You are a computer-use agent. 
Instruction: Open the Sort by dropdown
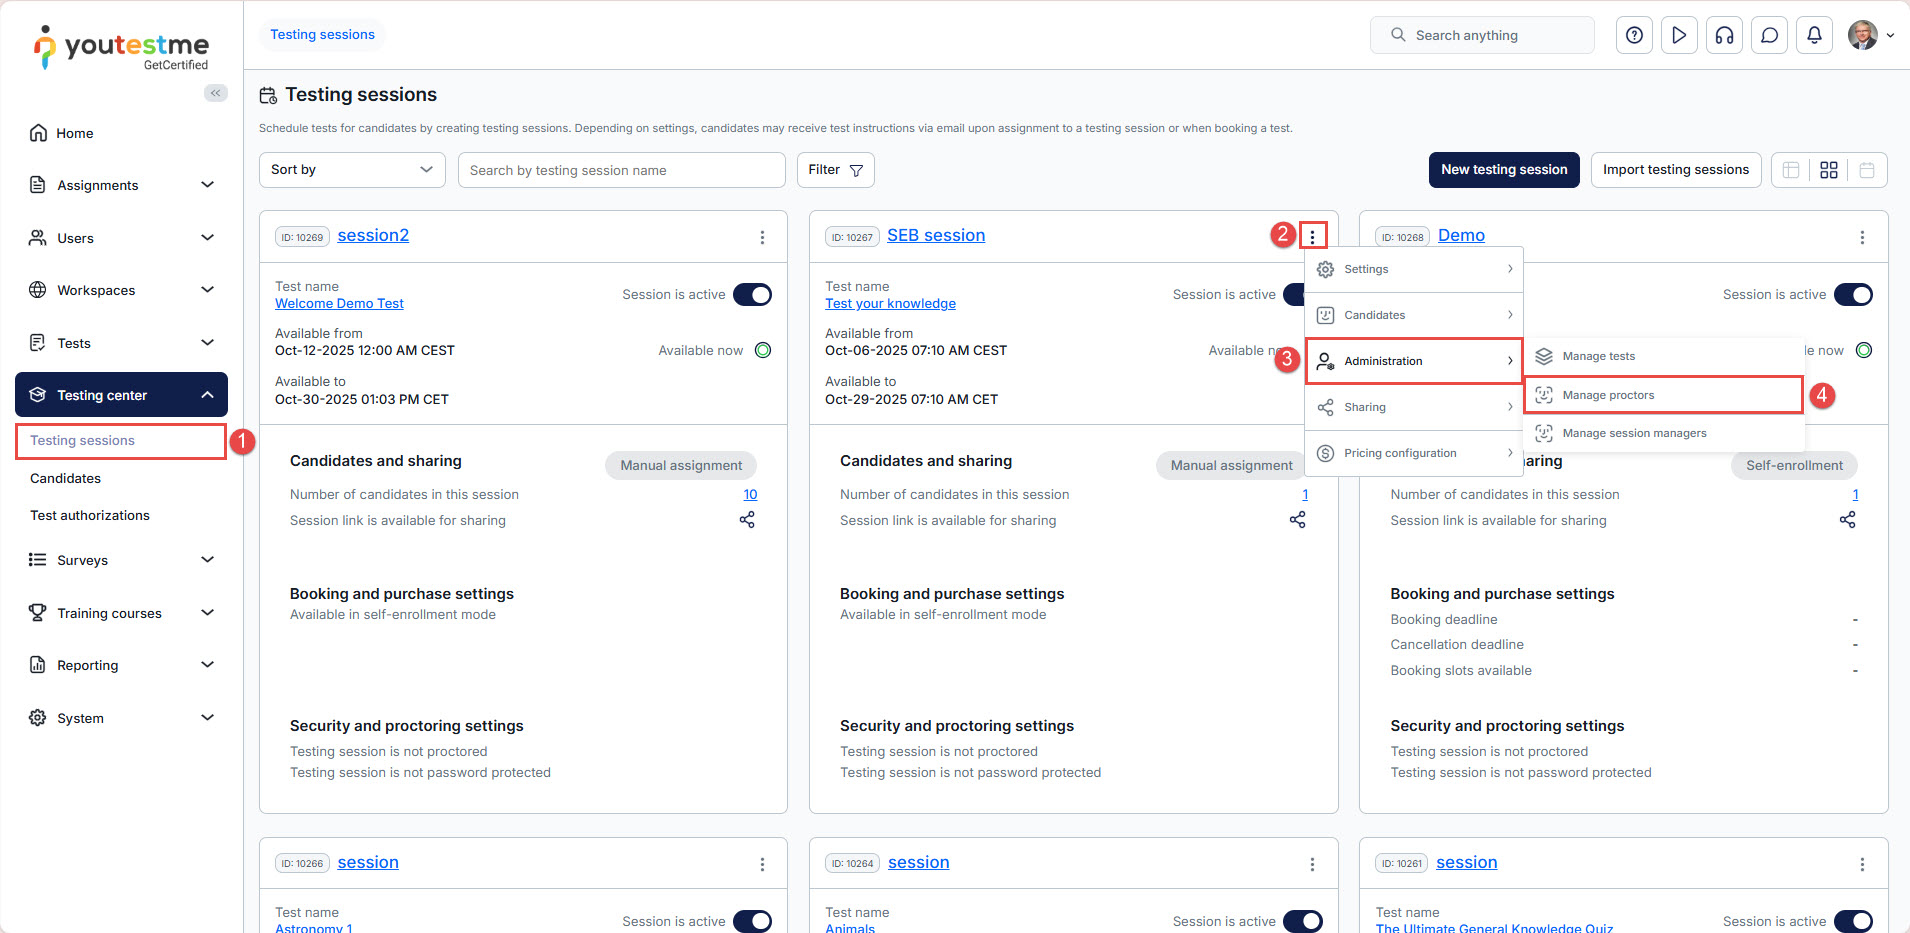[x=351, y=170]
